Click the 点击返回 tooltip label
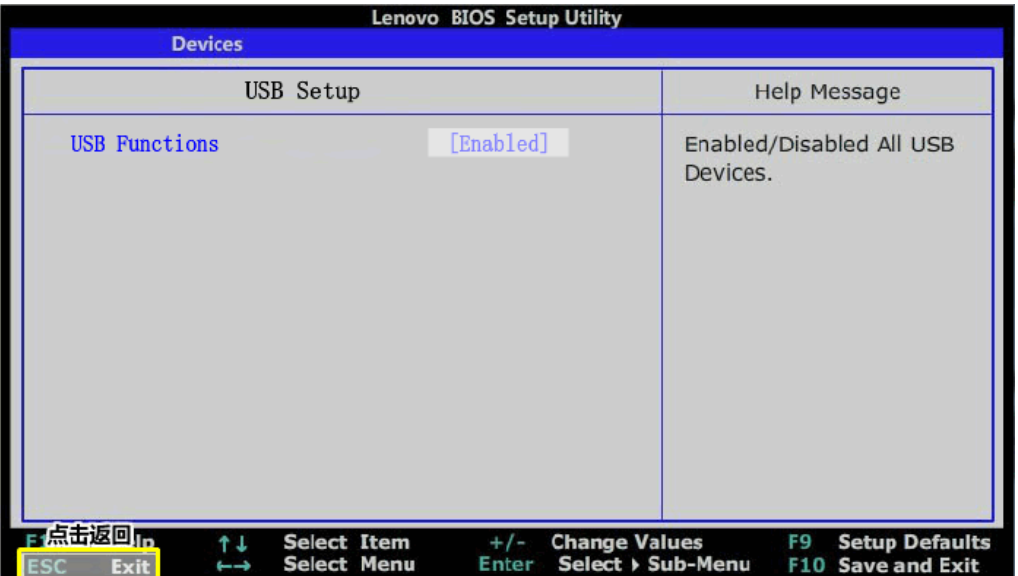 tap(90, 535)
